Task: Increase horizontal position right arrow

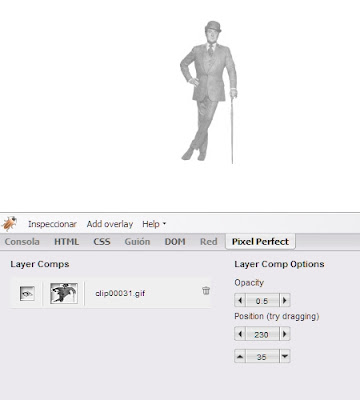Action: (284, 334)
